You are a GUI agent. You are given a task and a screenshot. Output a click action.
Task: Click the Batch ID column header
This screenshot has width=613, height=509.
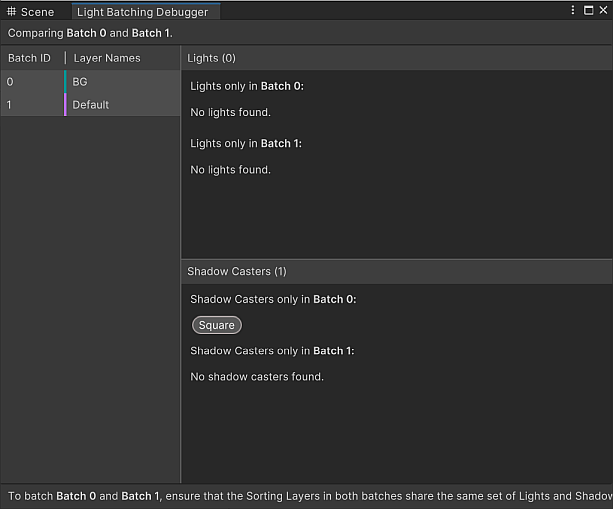(29, 58)
